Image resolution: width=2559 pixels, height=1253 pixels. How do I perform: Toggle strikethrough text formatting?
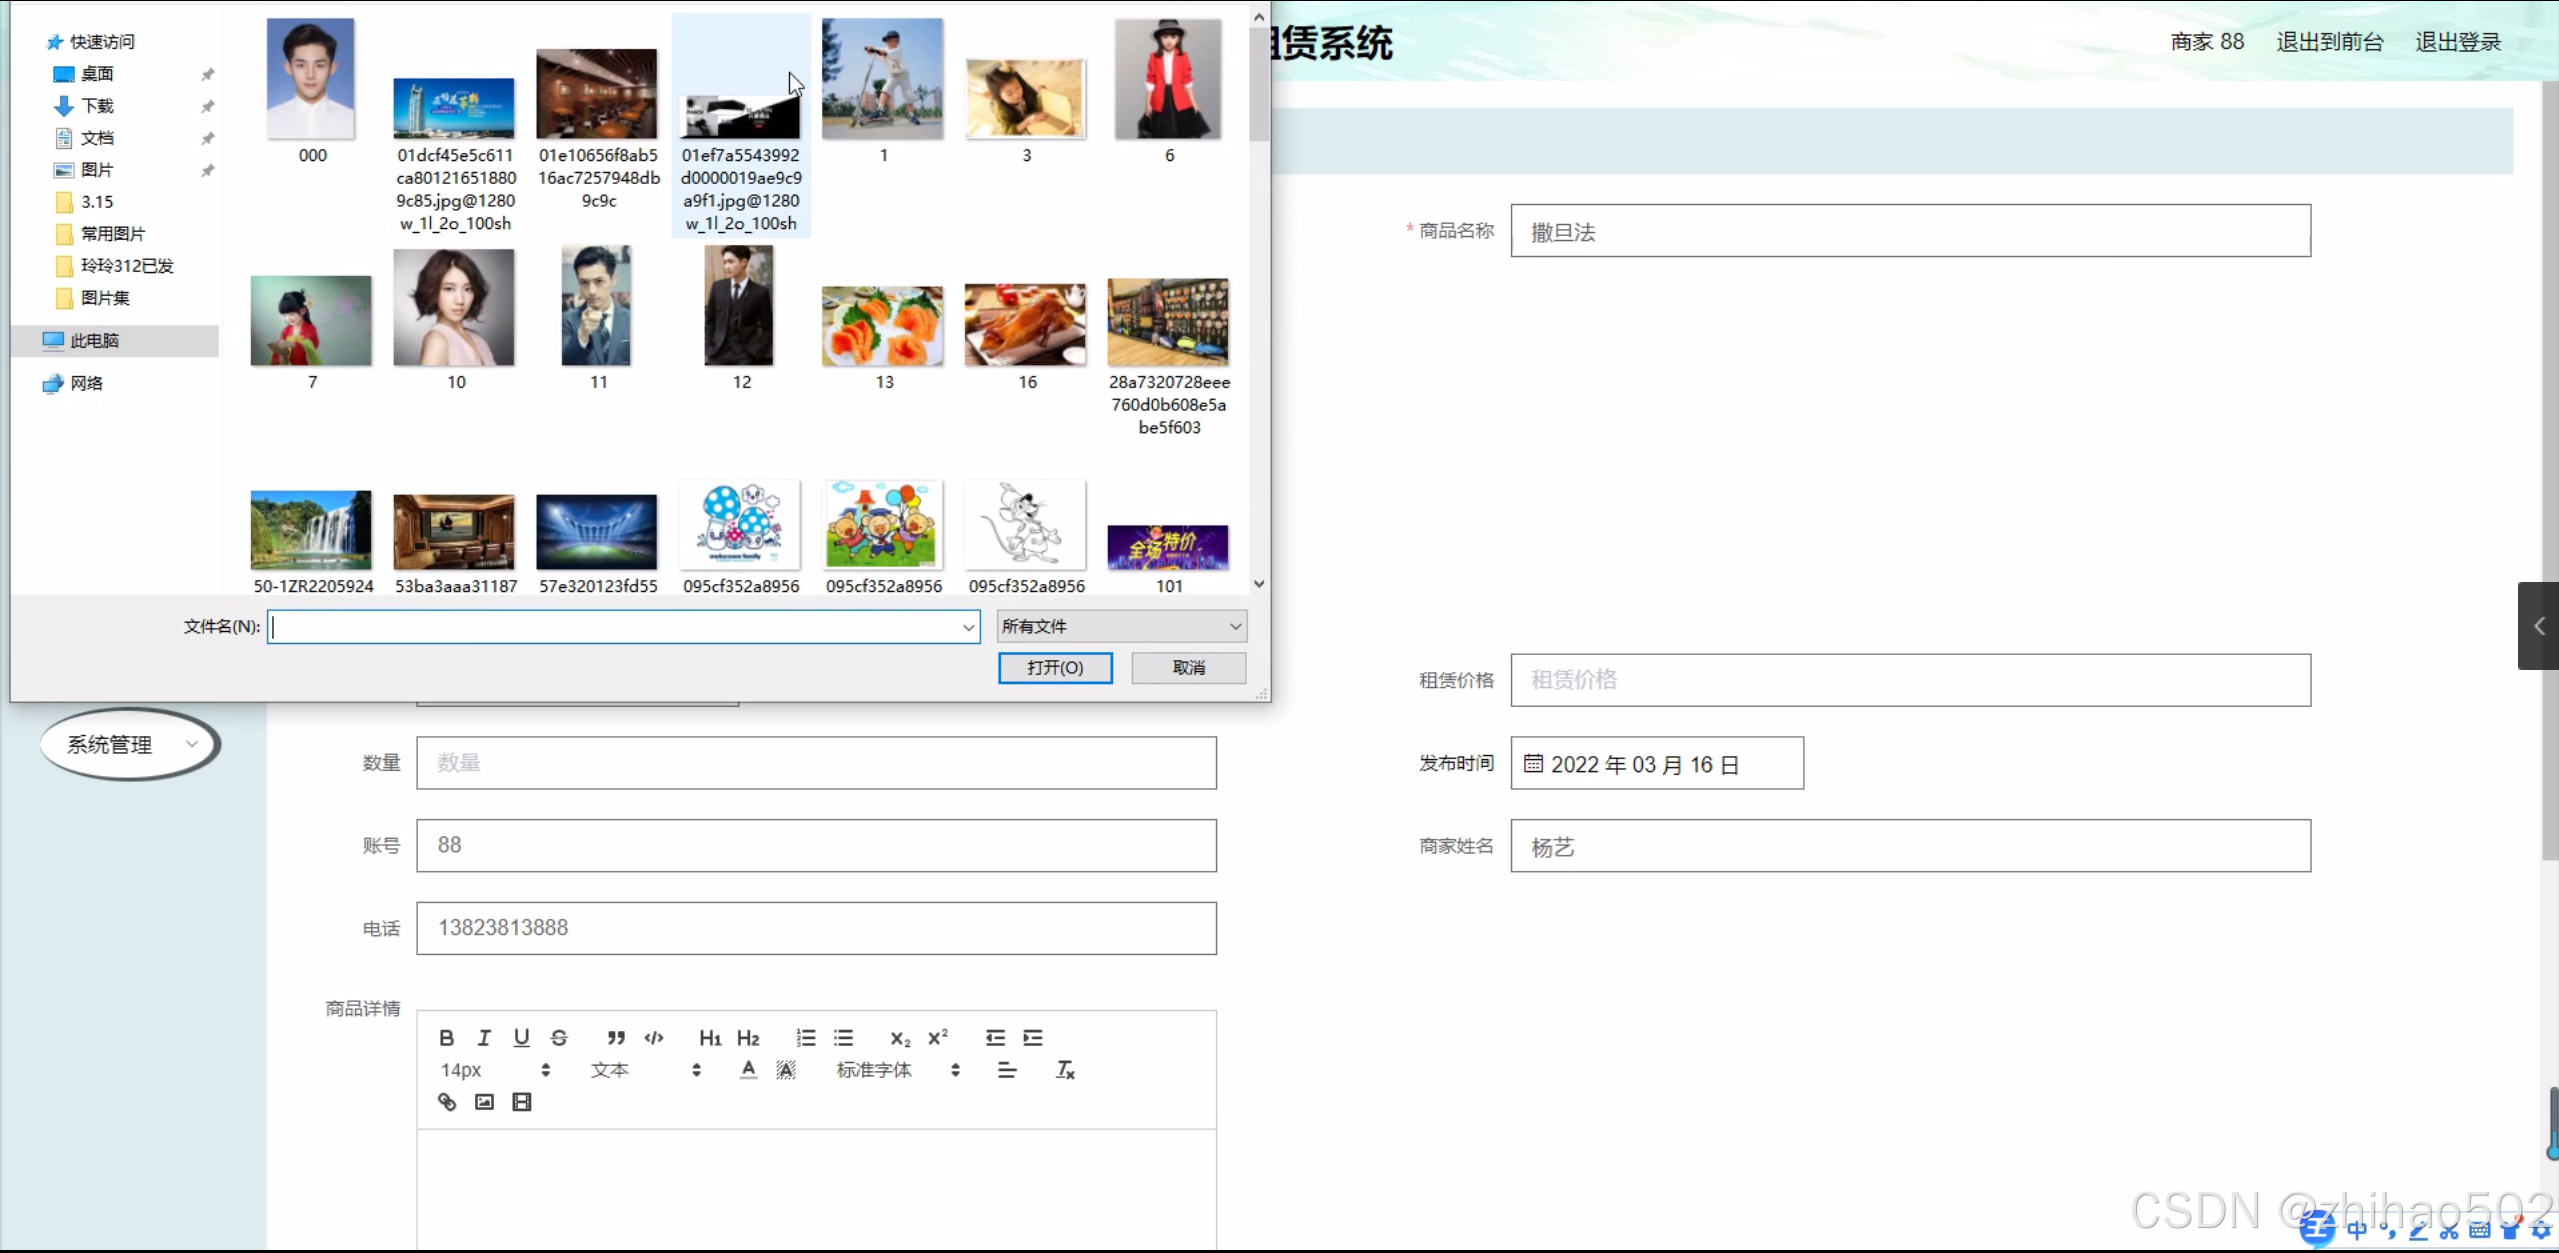559,1038
